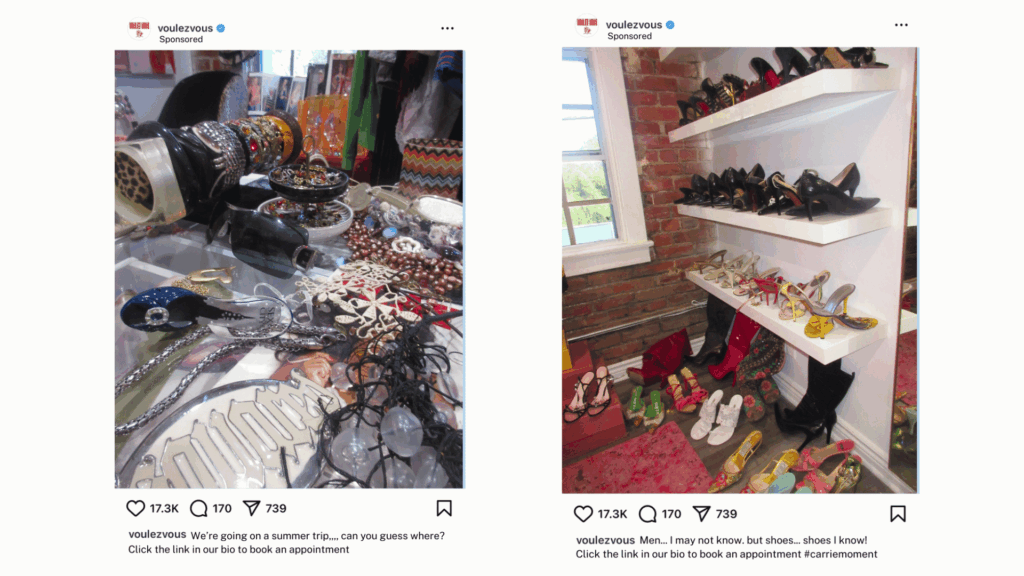Share the left jewelry post via paper-plane icon
The image size is (1024, 576).
pos(251,508)
